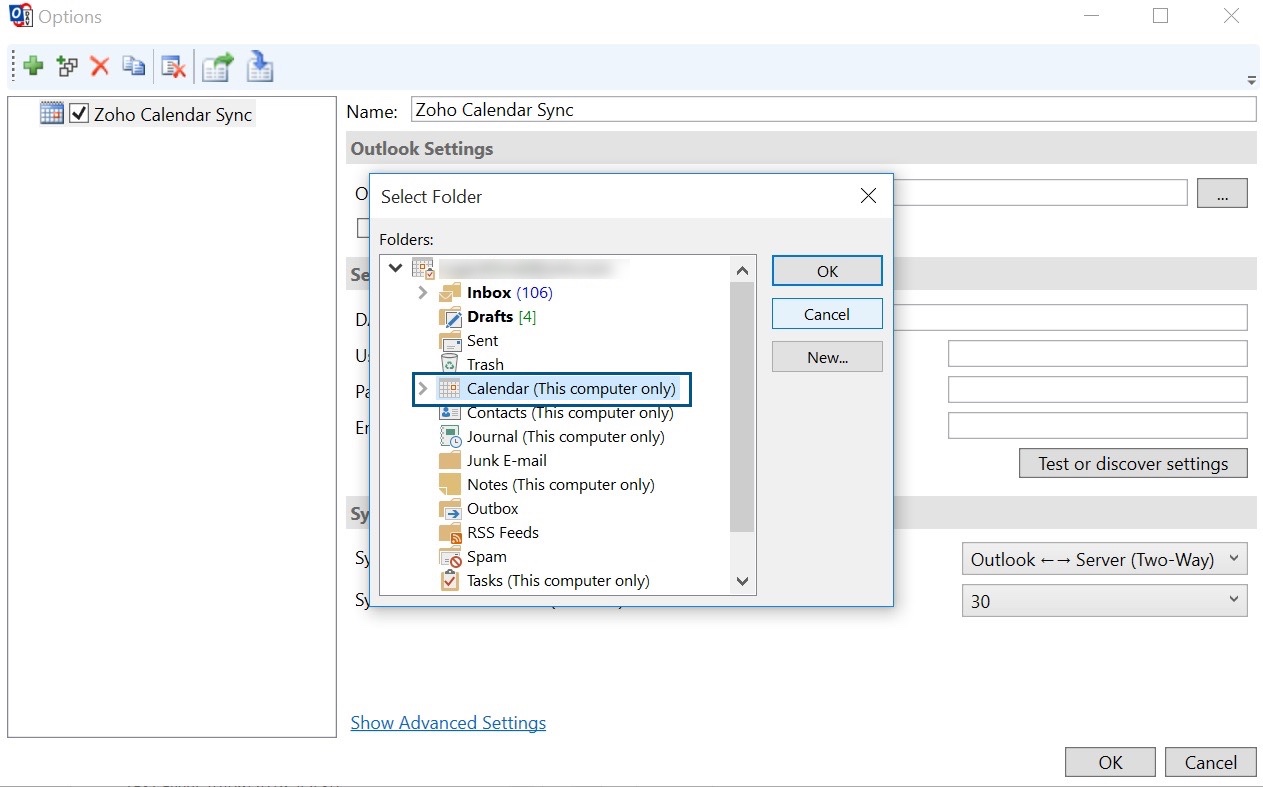Collapse the root mailbox account node
This screenshot has width=1263, height=787.
(x=396, y=268)
